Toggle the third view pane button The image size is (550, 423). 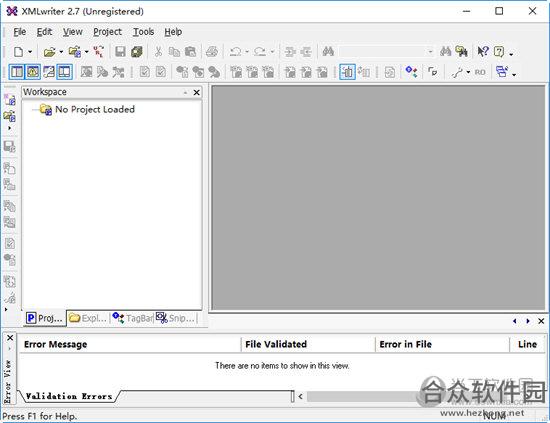pos(49,72)
